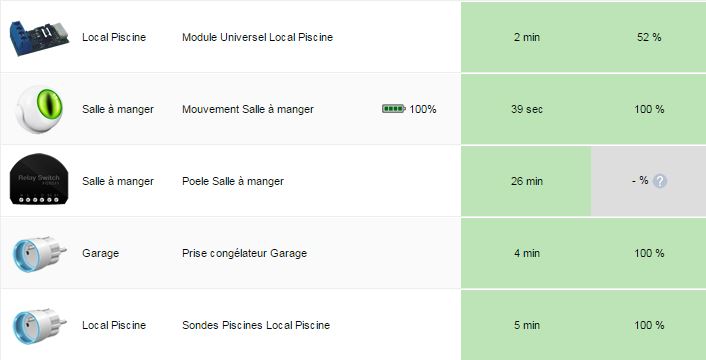Image resolution: width=706 pixels, height=360 pixels.
Task: Click the motion sensor eye icon
Action: [39, 109]
